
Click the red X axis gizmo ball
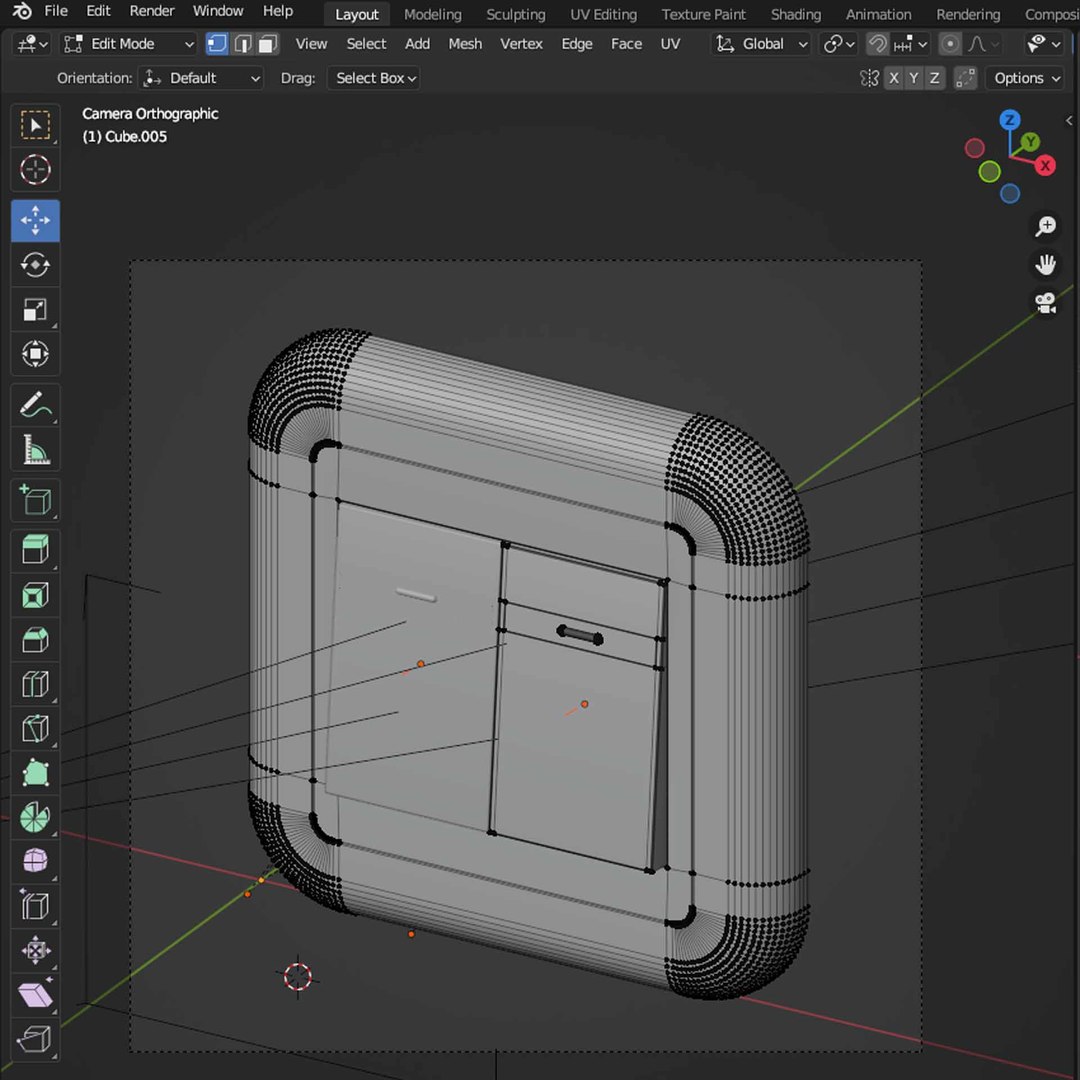[x=1046, y=166]
